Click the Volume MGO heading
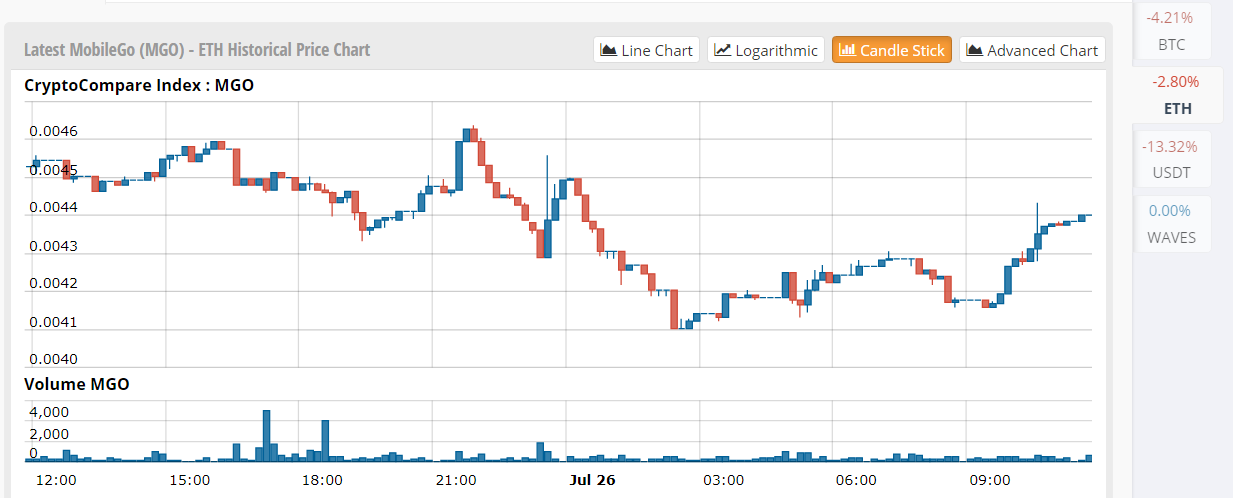This screenshot has height=498, width=1233. (x=77, y=383)
